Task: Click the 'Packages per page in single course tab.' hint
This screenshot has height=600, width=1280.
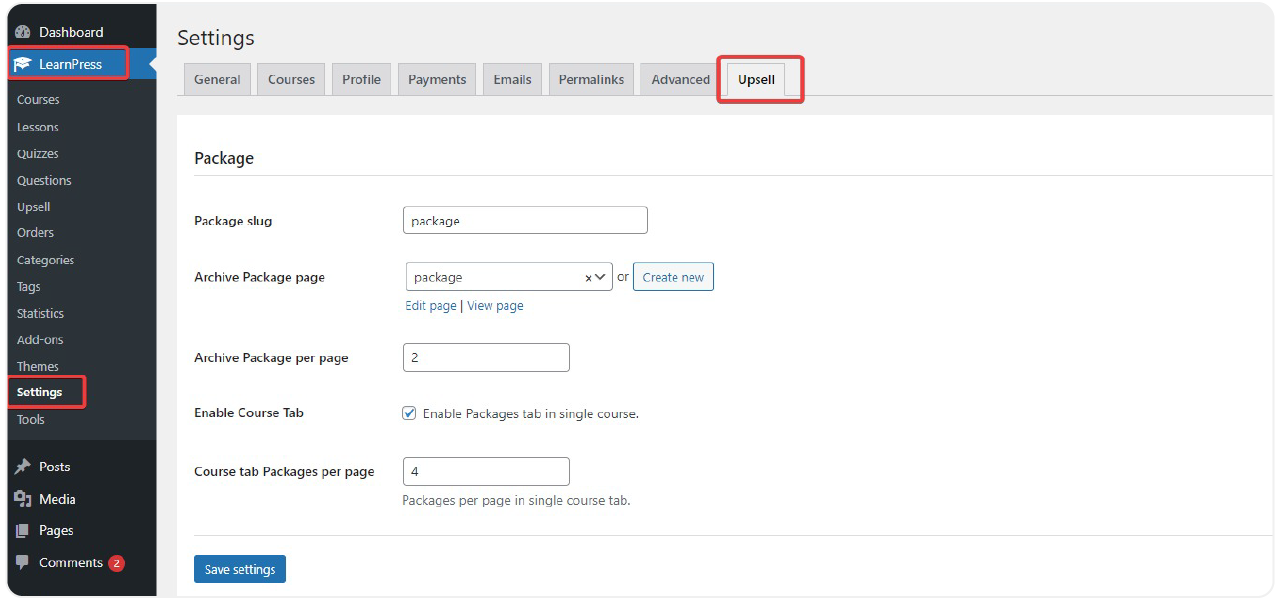Action: [516, 500]
